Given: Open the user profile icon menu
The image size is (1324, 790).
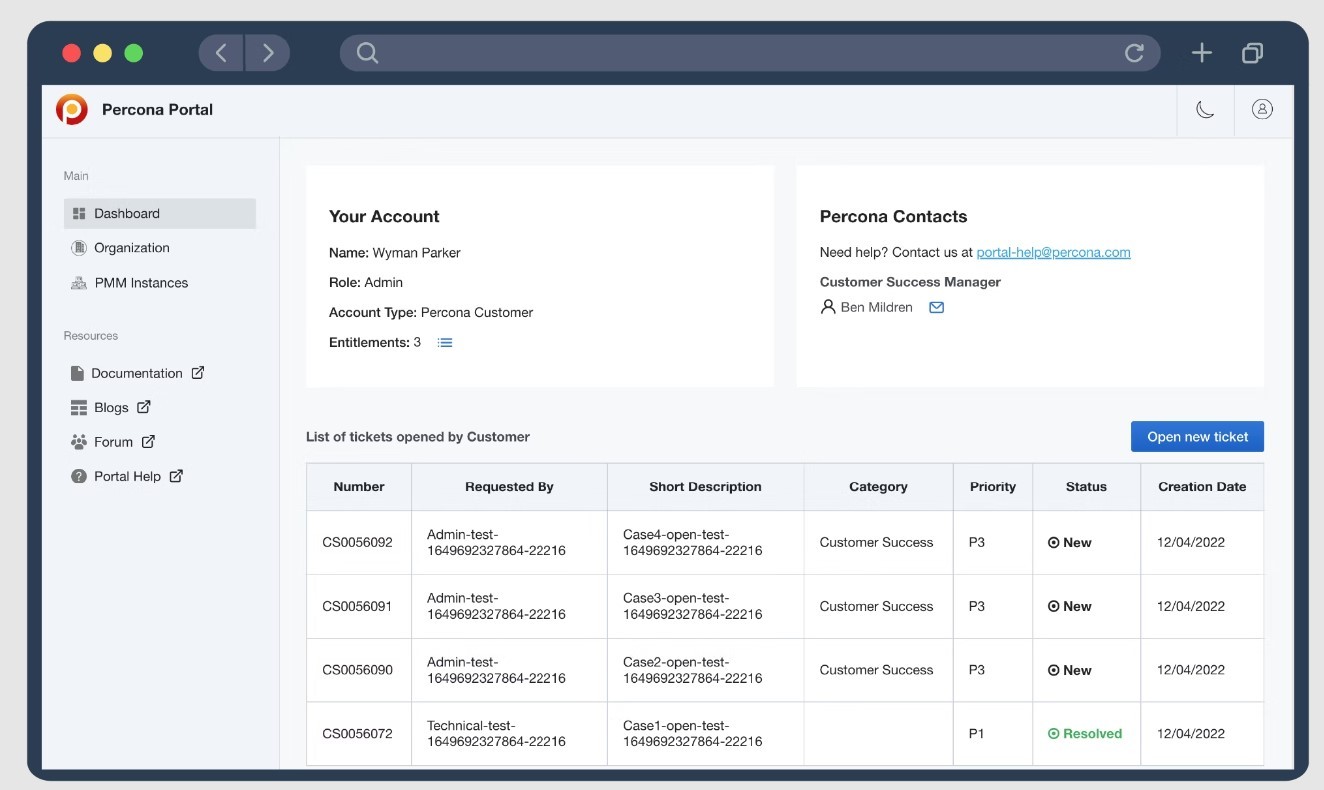Looking at the screenshot, I should (1262, 110).
